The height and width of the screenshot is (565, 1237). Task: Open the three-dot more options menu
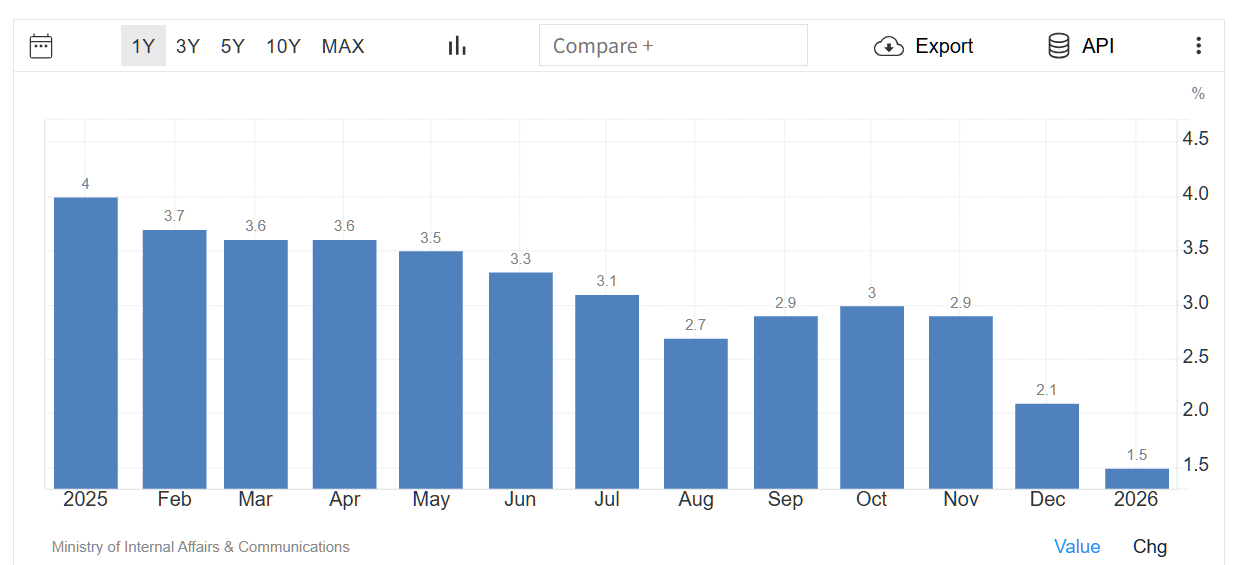(1198, 46)
